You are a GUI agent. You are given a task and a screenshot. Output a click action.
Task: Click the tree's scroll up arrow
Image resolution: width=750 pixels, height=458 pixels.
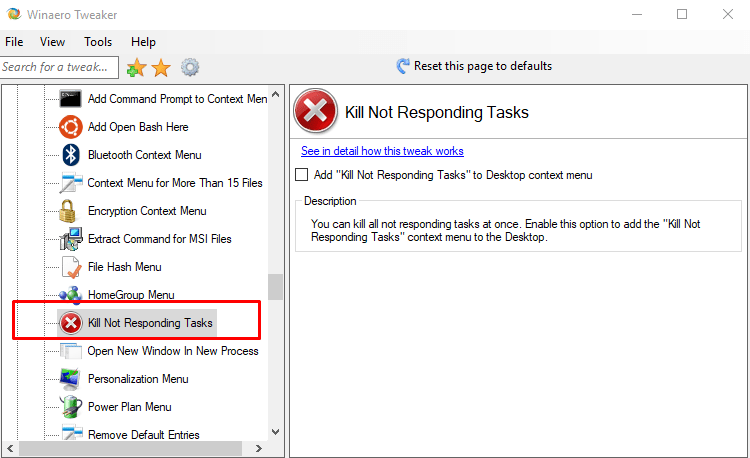click(x=276, y=95)
